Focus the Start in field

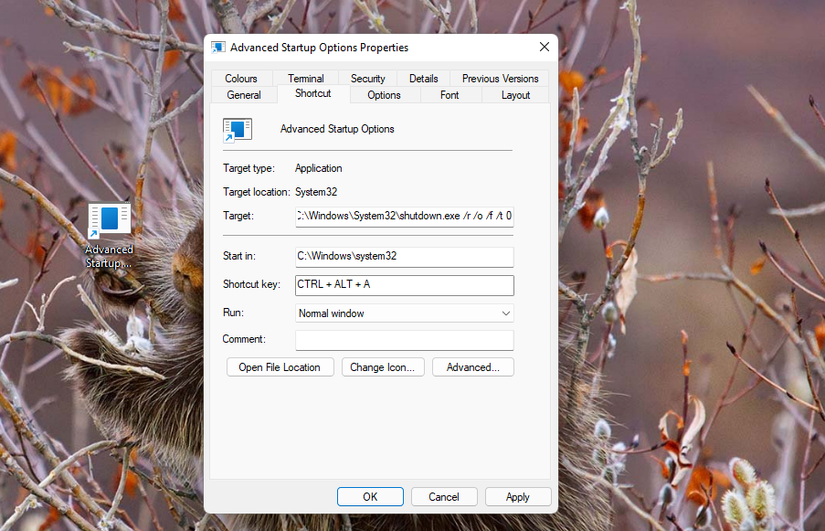[x=404, y=257]
